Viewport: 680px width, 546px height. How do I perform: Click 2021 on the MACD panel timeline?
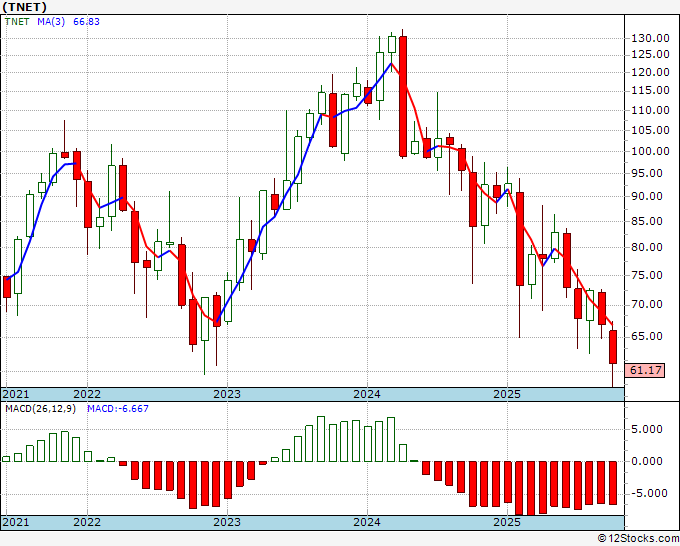(x=16, y=522)
